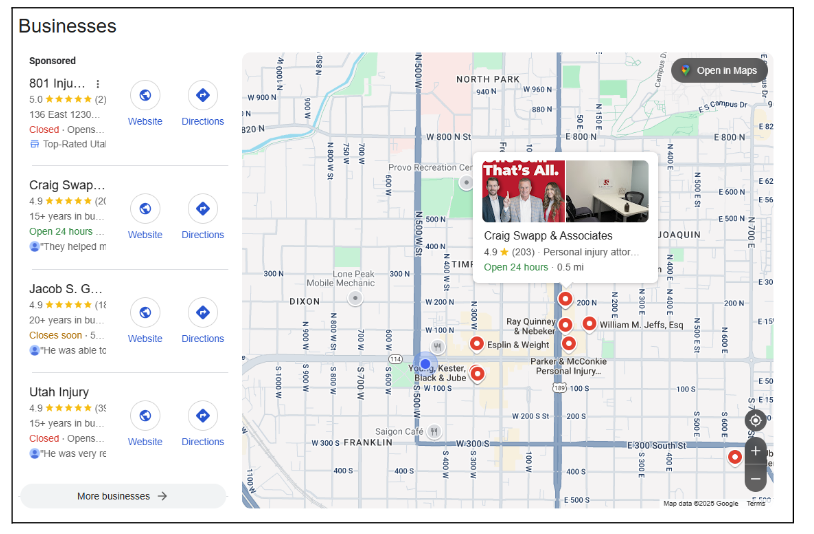Viewport: 814px width, 534px height.
Task: Select the Ray Quinney & Nebeker map pin
Action: [565, 325]
